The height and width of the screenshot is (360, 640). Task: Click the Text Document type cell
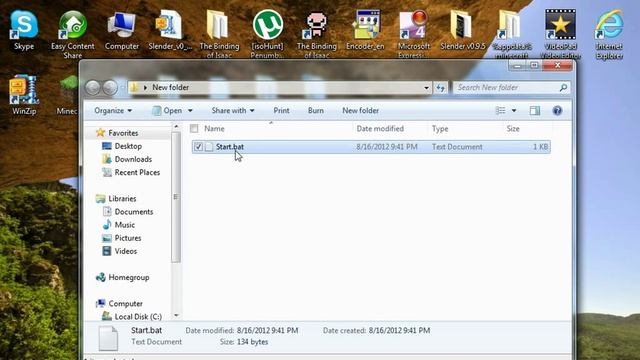pos(457,147)
